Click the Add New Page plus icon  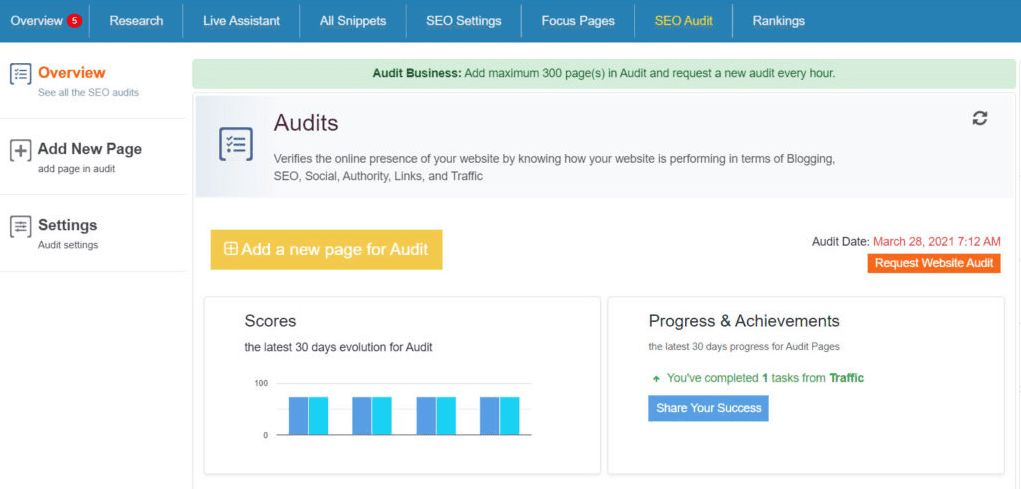pyautogui.click(x=20, y=150)
